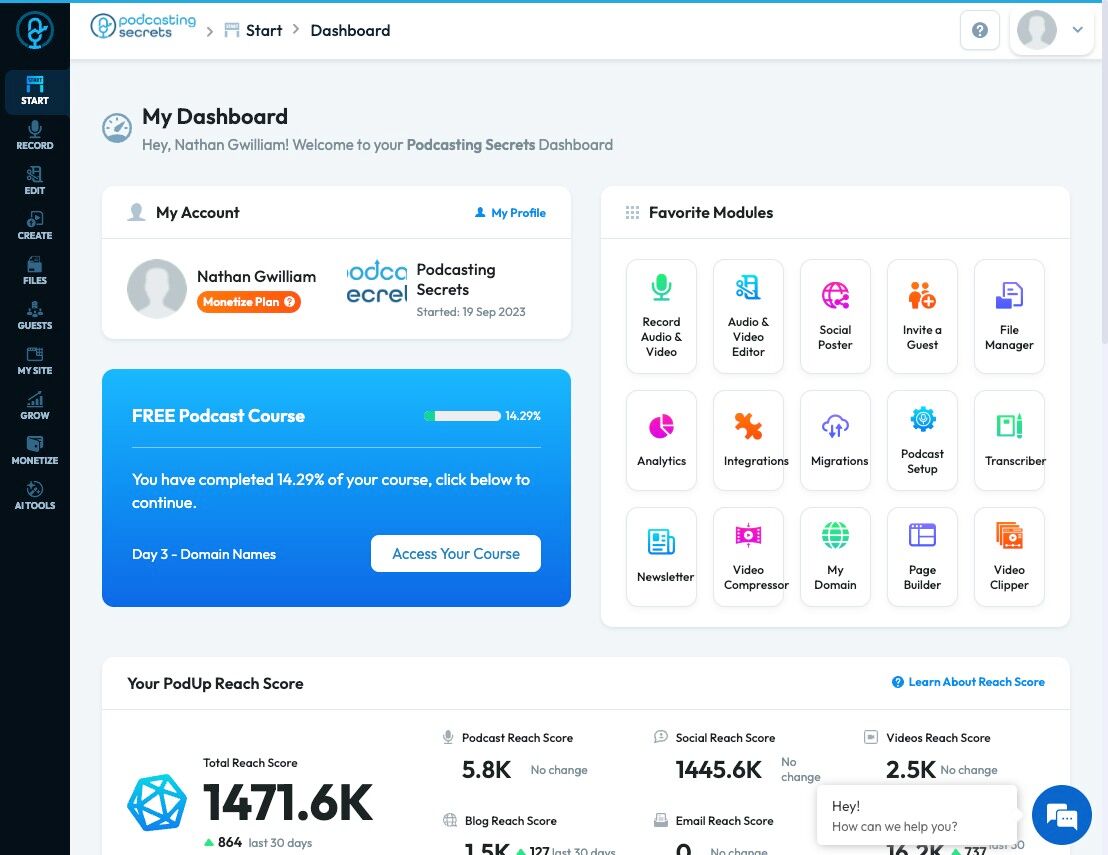The image size is (1108, 855).
Task: Open the Audio & Video Editor module
Action: point(748,316)
